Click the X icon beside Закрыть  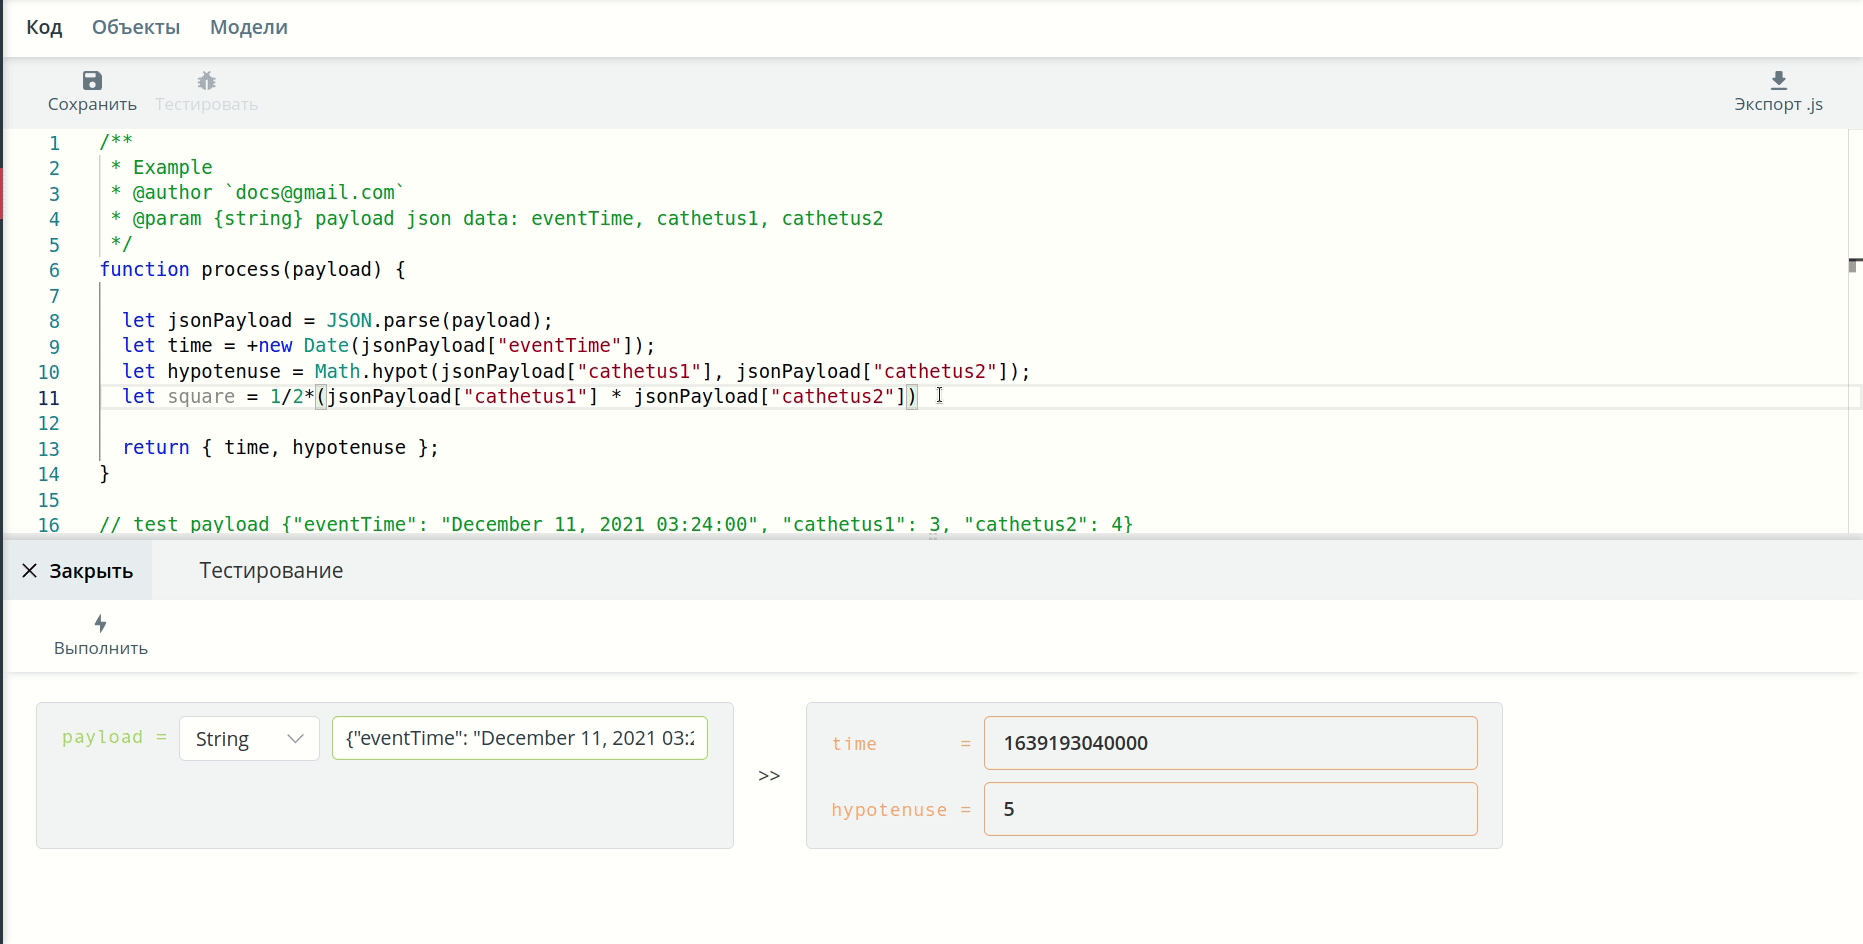30,571
